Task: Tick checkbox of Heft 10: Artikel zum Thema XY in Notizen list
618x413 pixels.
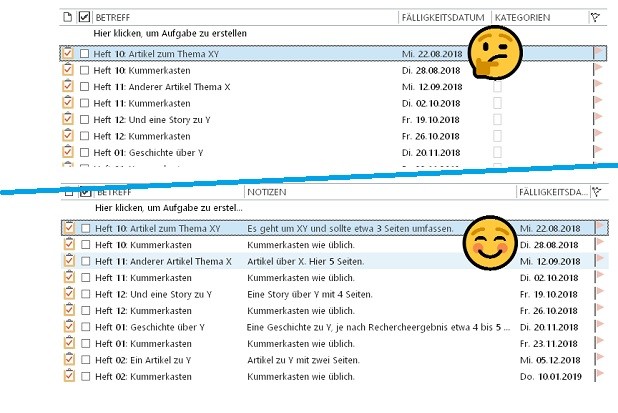Action: 86,228
